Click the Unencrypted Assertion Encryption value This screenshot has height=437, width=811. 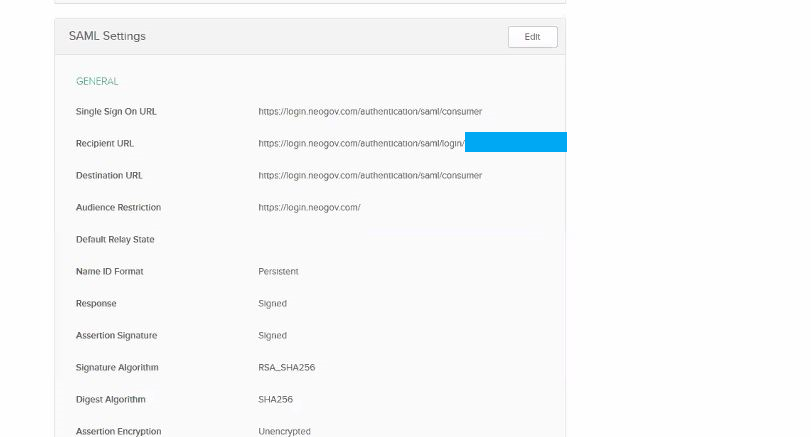pos(284,431)
